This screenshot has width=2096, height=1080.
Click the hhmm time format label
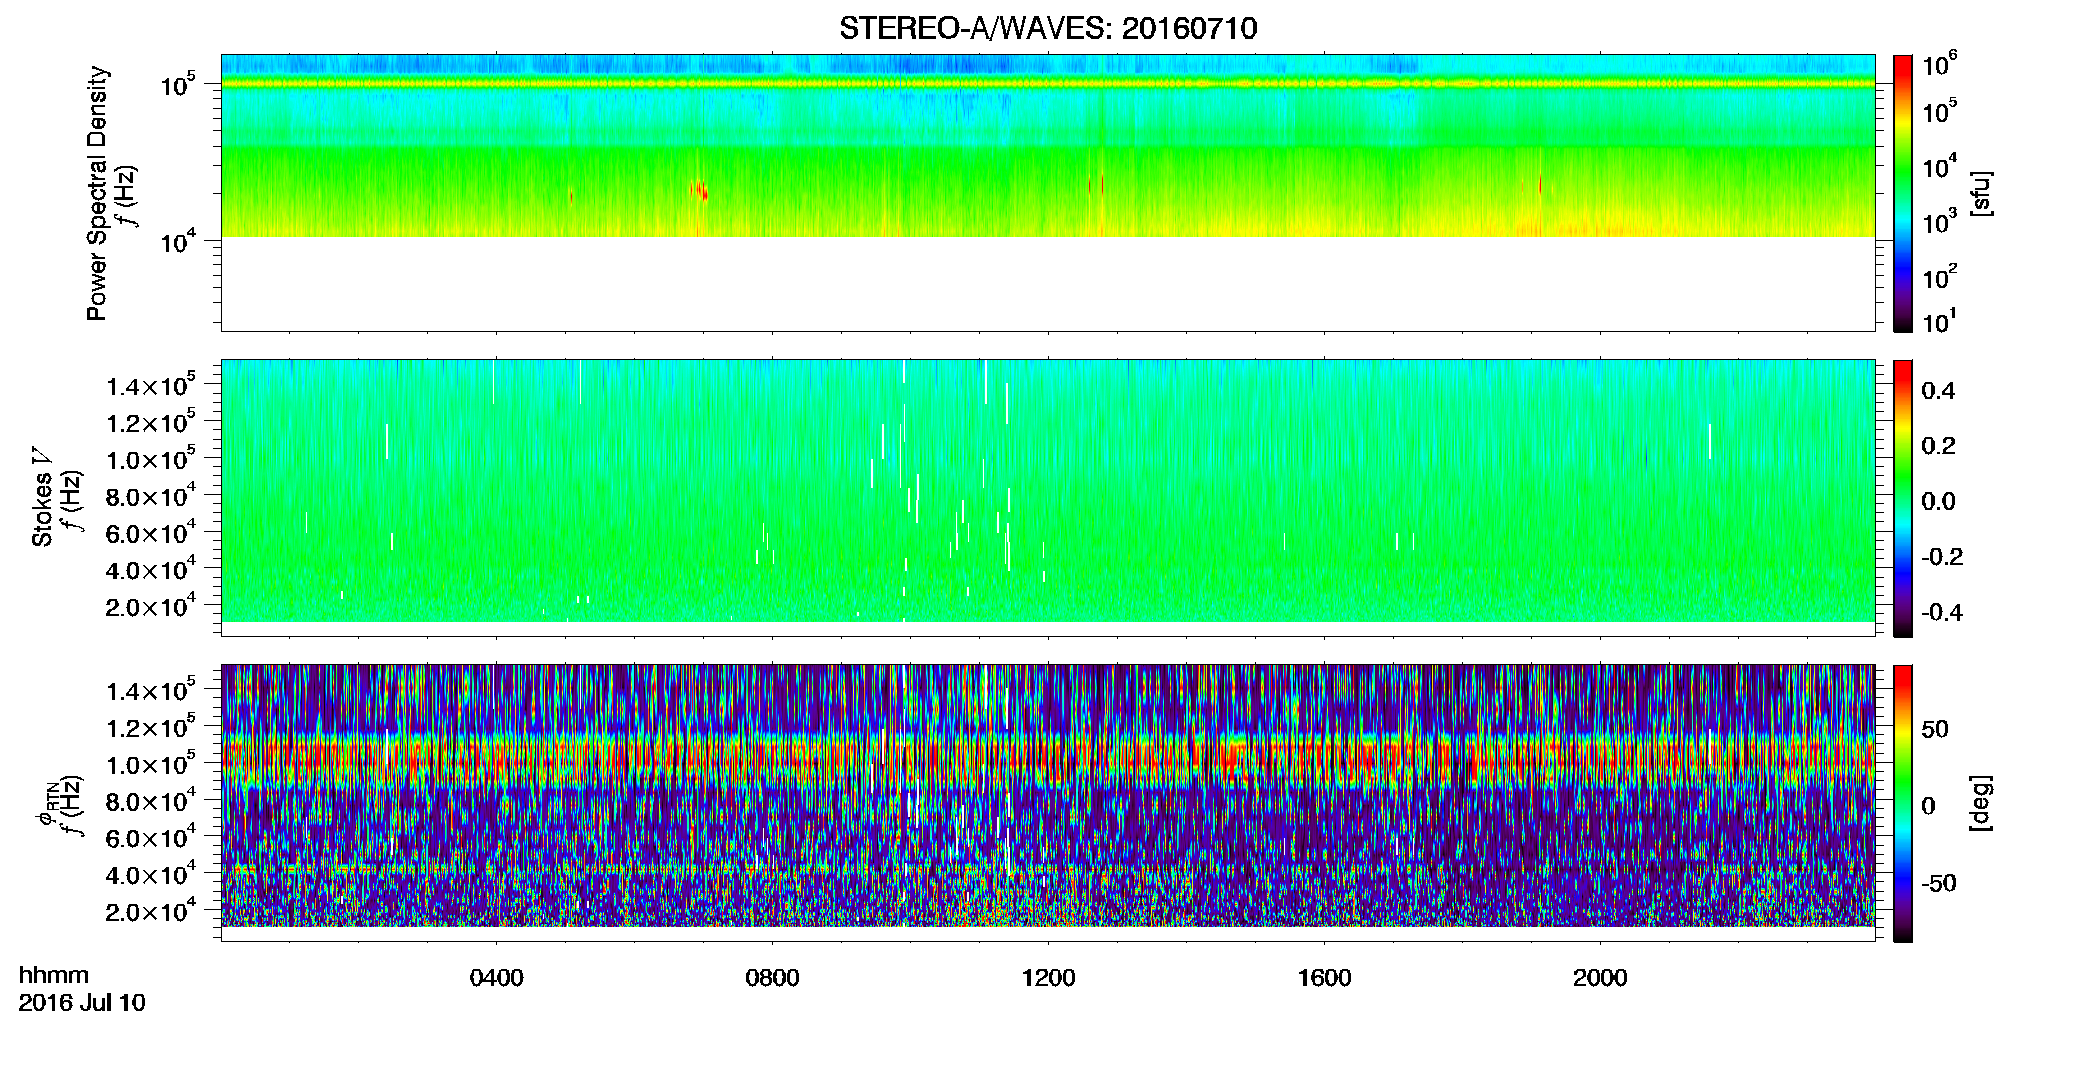pyautogui.click(x=54, y=976)
